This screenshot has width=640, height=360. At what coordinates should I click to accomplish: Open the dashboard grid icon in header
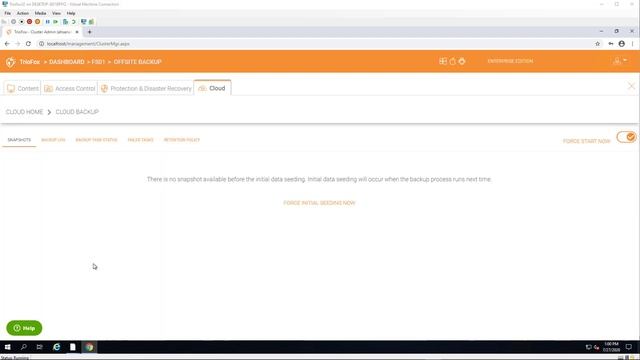443,61
